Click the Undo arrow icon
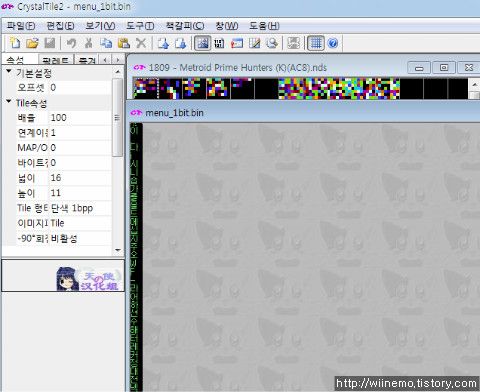This screenshot has width=480, height=392. [x=71, y=43]
